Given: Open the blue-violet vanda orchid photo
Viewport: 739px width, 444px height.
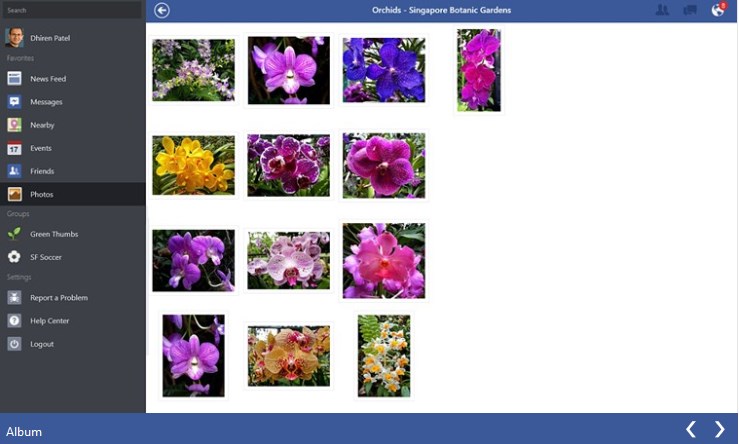Looking at the screenshot, I should (x=384, y=70).
